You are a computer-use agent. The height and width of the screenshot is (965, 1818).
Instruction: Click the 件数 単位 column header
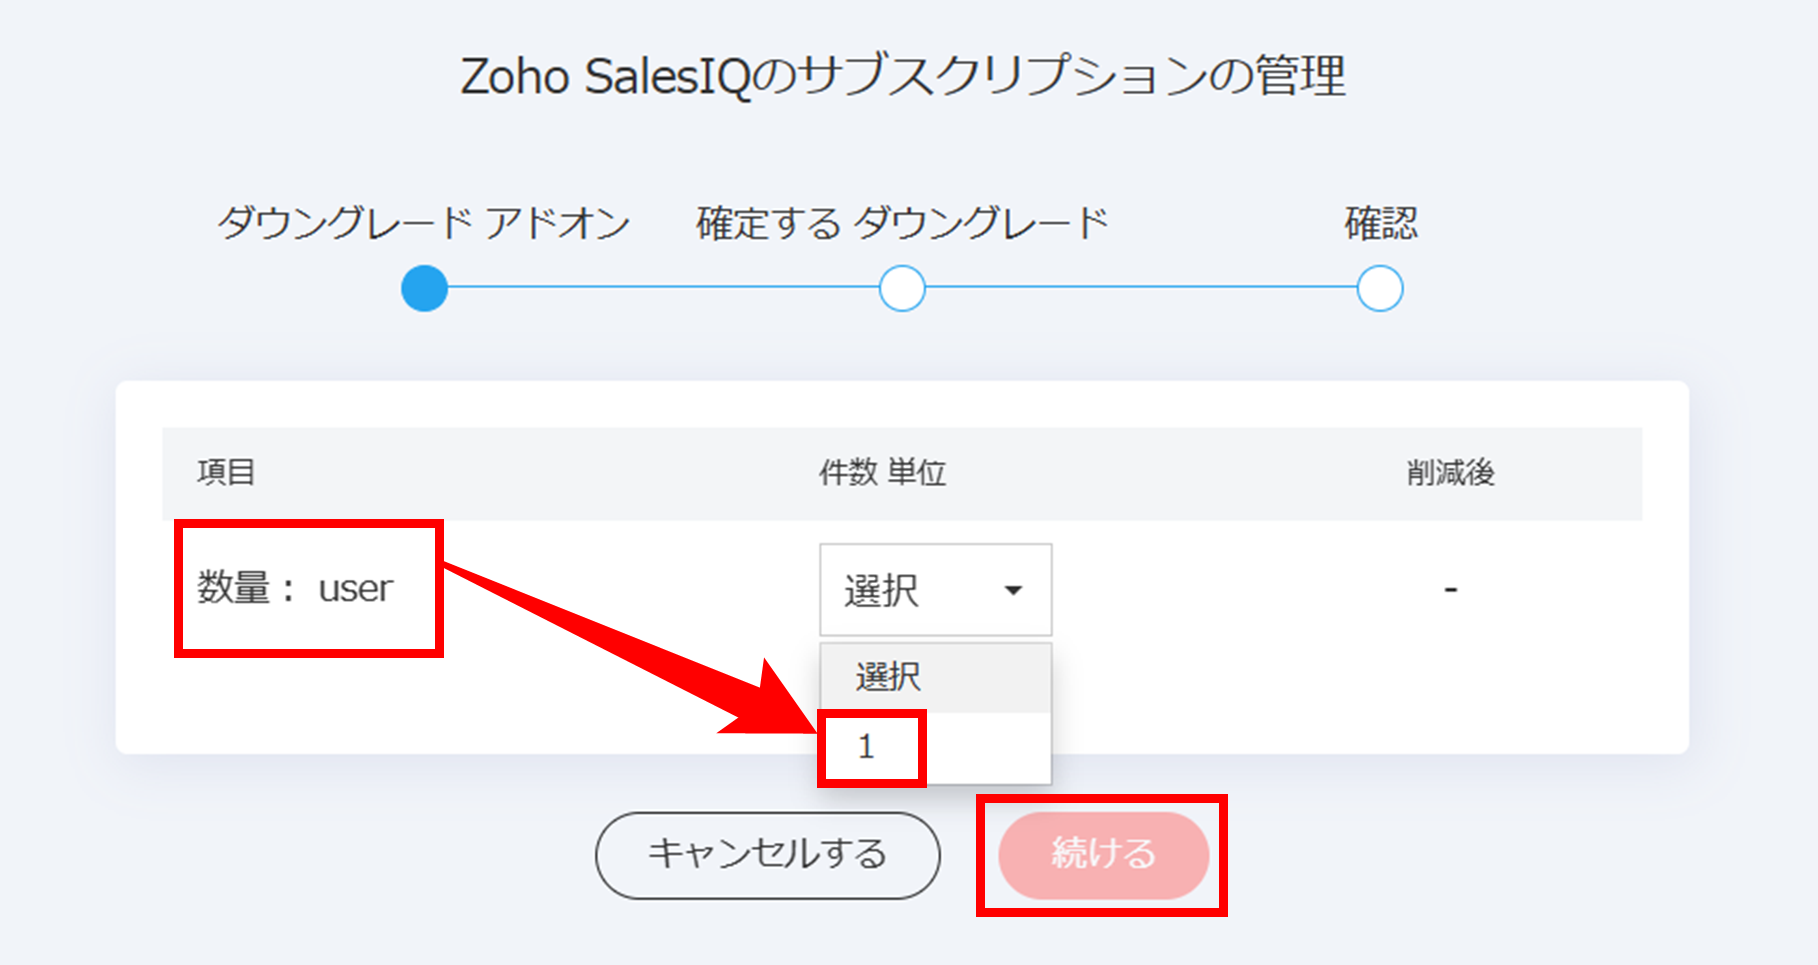[882, 472]
